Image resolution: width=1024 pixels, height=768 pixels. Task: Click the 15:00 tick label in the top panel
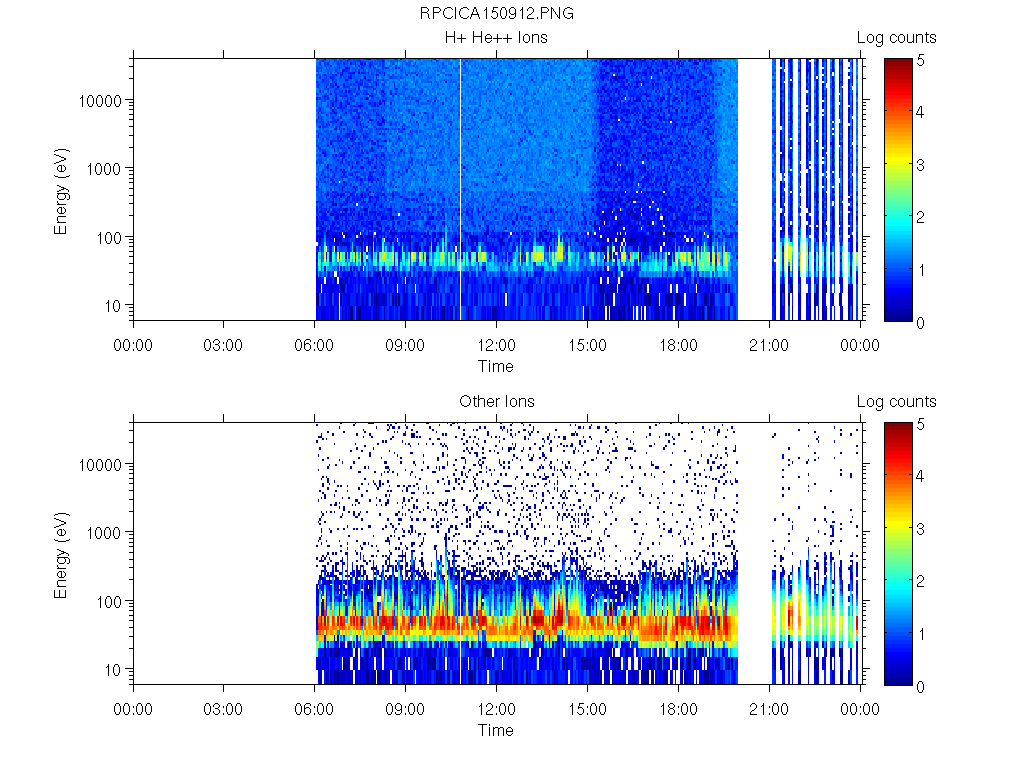tap(587, 345)
